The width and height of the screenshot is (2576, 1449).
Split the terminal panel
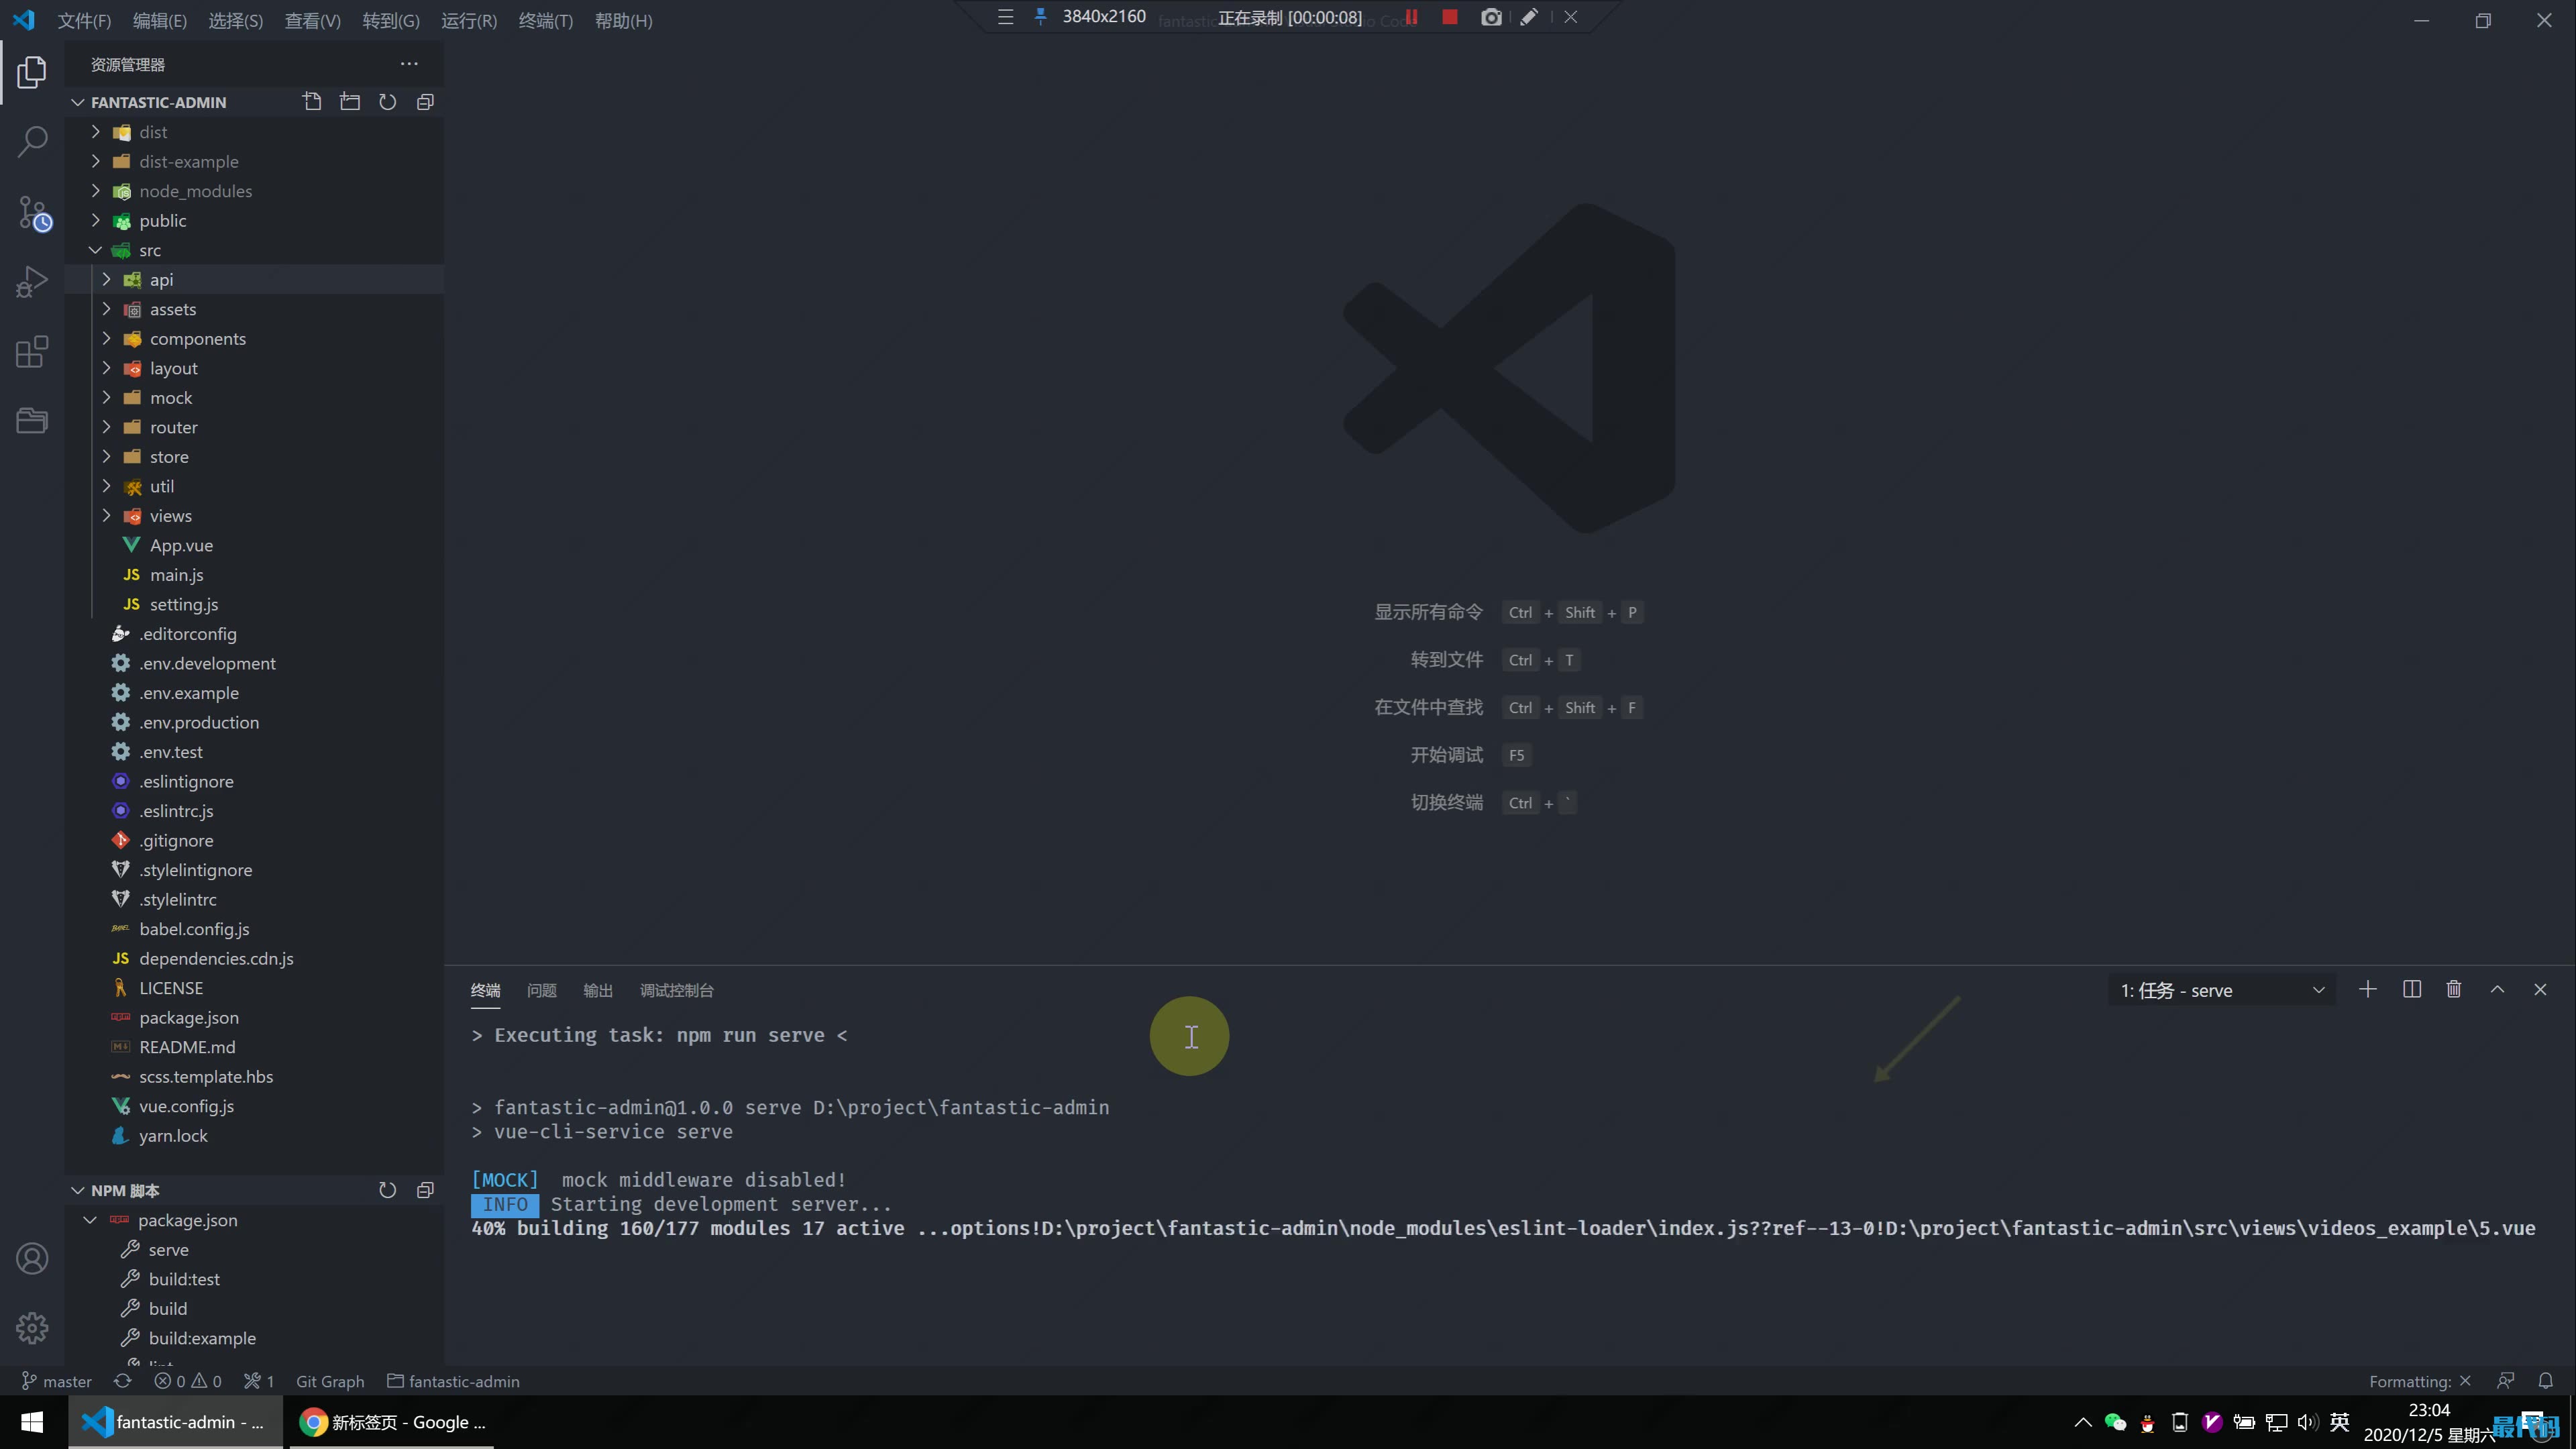[x=2411, y=989]
